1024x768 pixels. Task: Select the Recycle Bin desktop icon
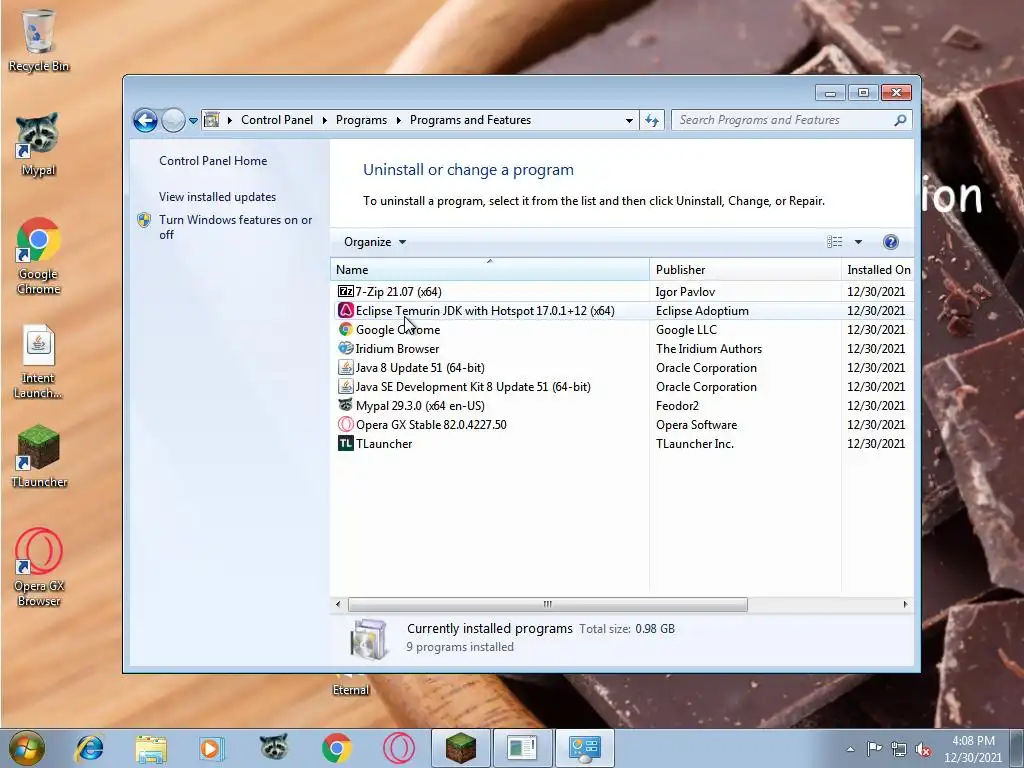[x=39, y=40]
